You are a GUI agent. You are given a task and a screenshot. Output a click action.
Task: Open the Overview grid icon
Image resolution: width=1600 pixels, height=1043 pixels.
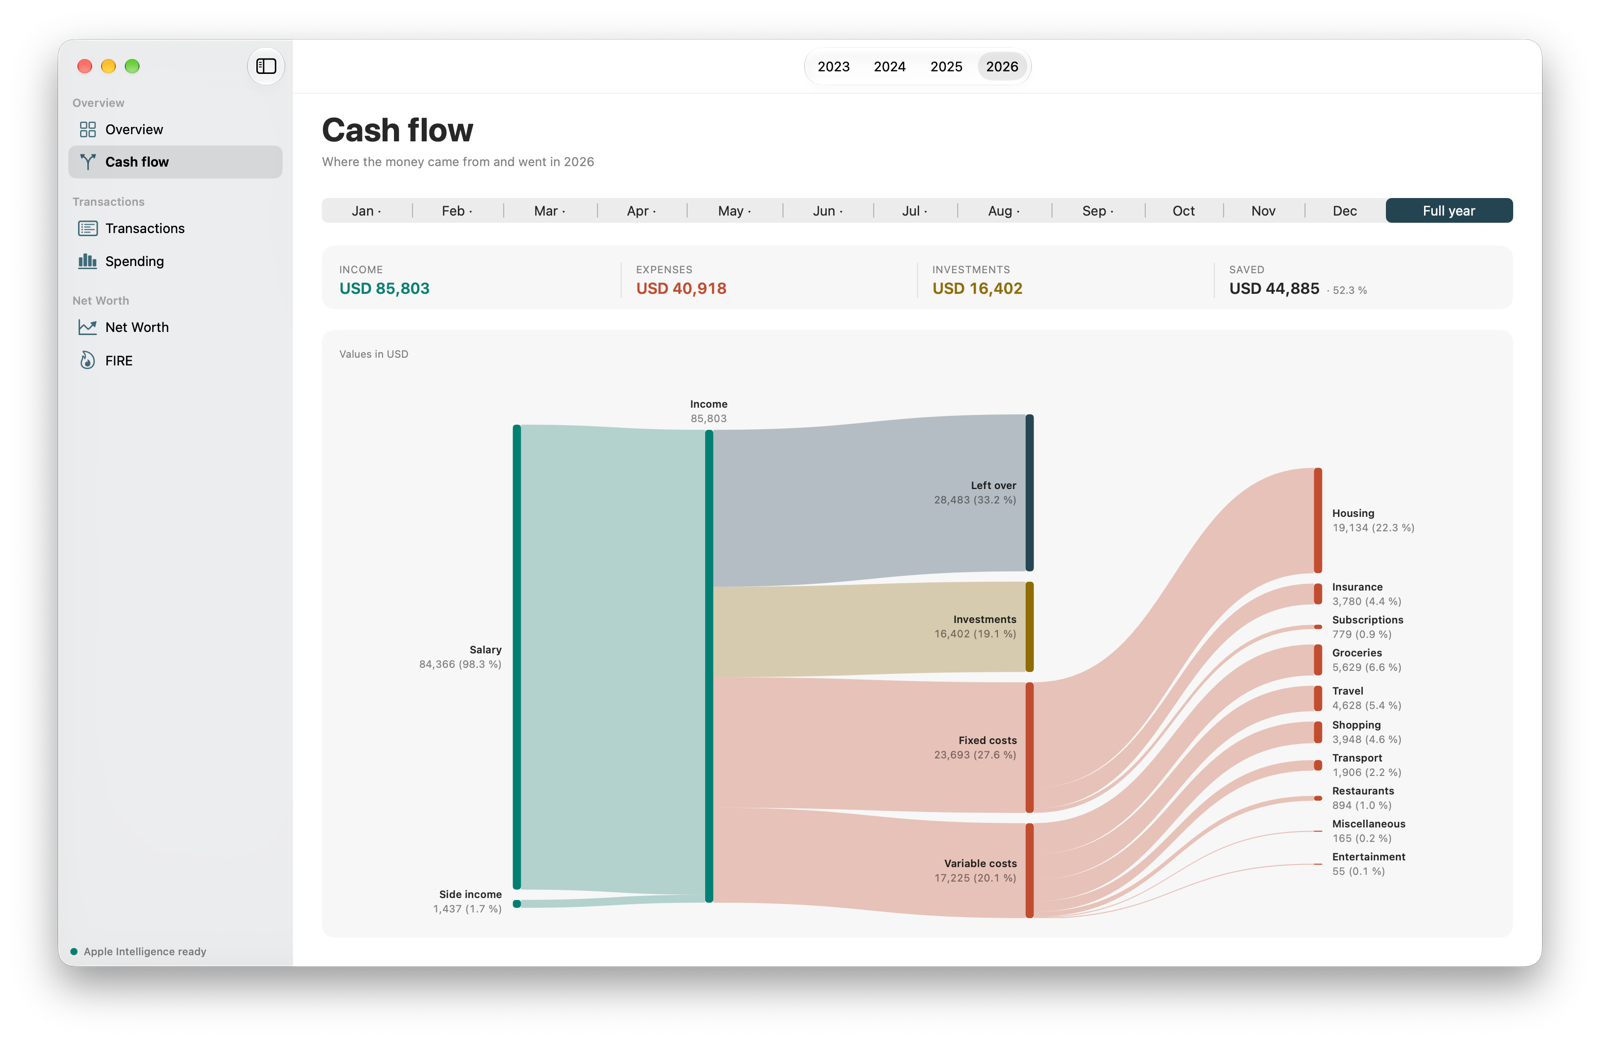88,129
